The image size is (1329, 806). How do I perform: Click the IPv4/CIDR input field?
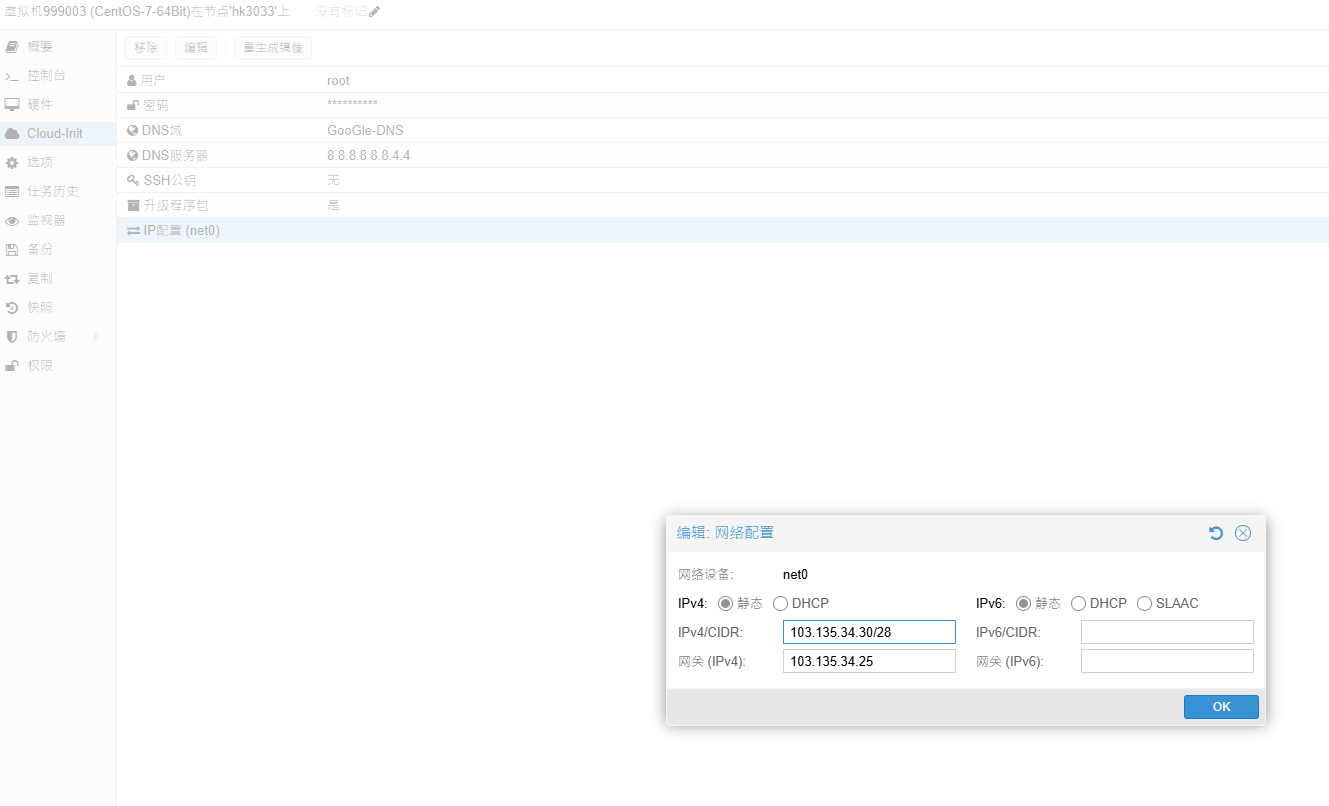click(x=868, y=632)
